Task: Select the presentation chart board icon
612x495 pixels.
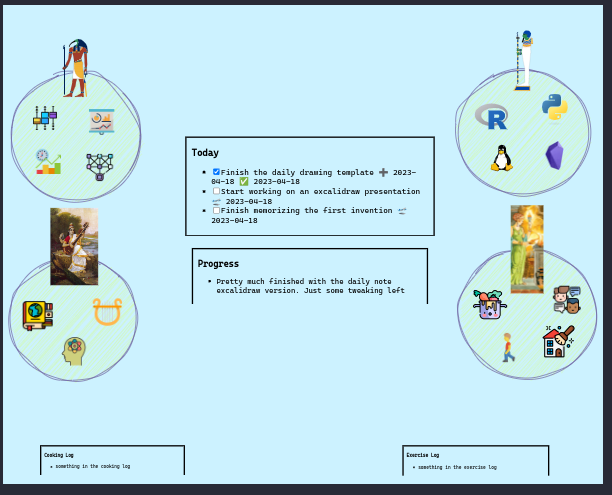Action: coord(101,121)
